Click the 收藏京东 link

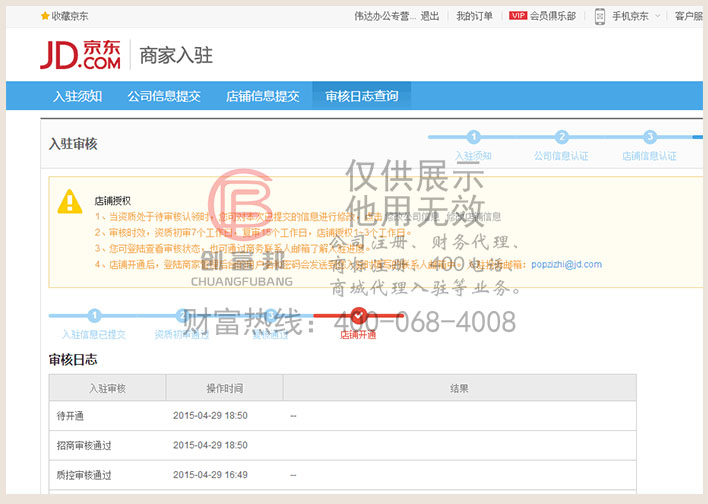point(70,16)
